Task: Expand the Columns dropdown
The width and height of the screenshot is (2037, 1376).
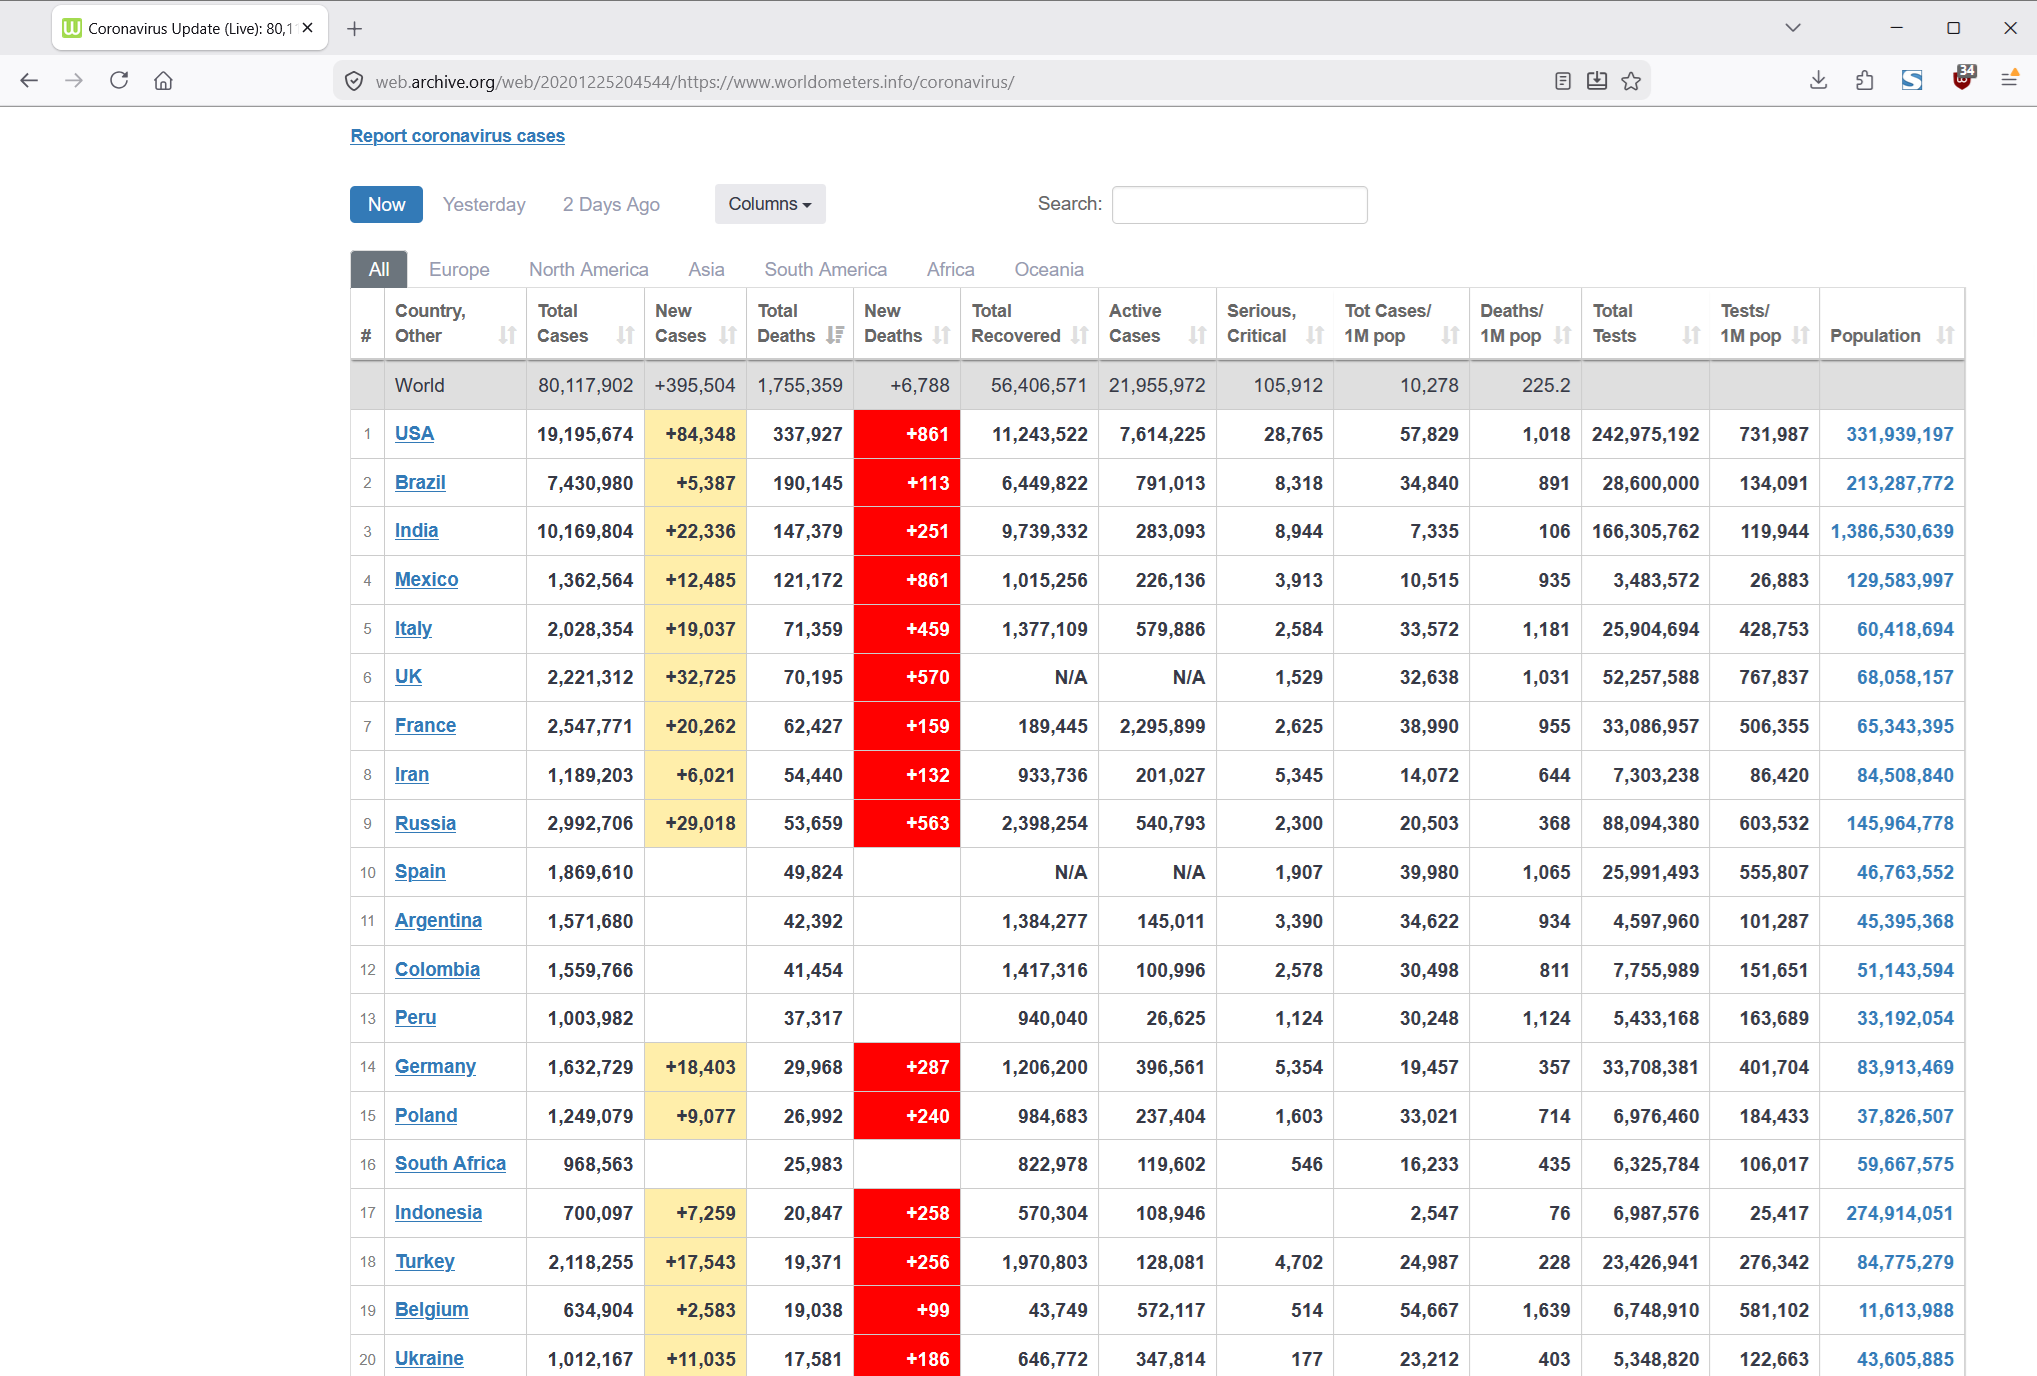Action: (x=770, y=204)
